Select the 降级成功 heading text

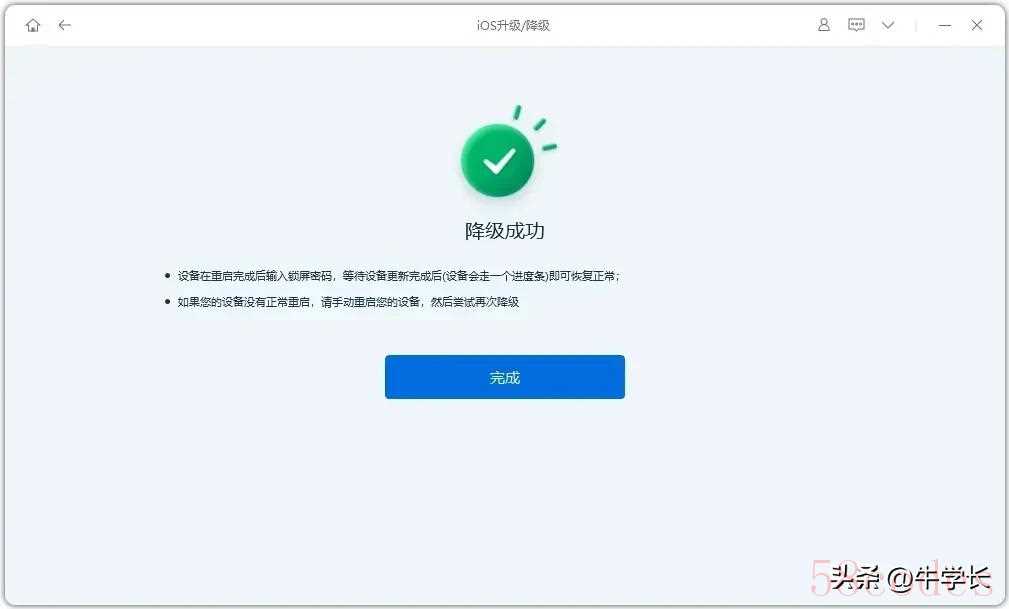pyautogui.click(x=504, y=230)
